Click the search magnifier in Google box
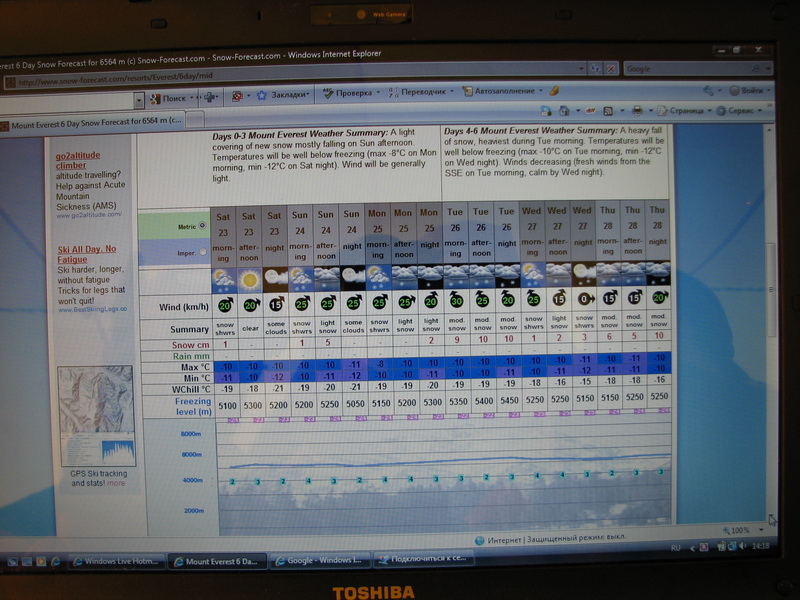 (x=756, y=68)
